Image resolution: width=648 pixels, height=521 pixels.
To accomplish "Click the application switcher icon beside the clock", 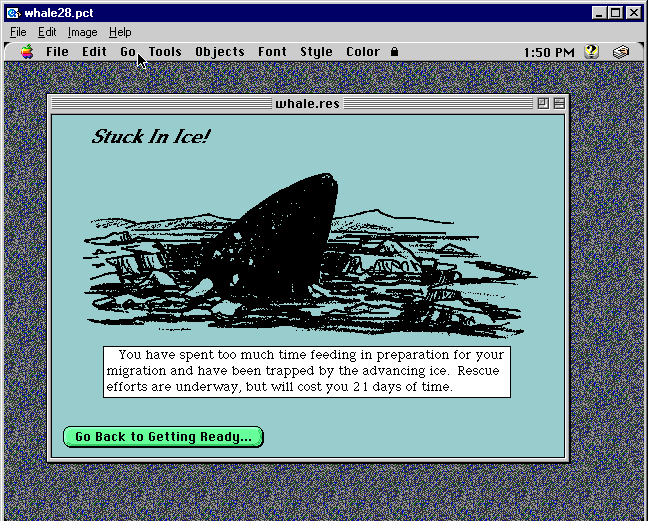I will (x=621, y=52).
